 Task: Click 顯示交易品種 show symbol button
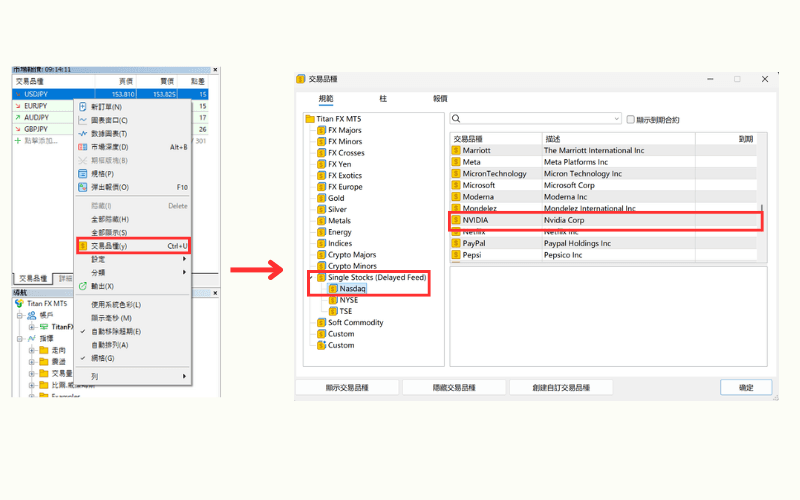point(347,388)
